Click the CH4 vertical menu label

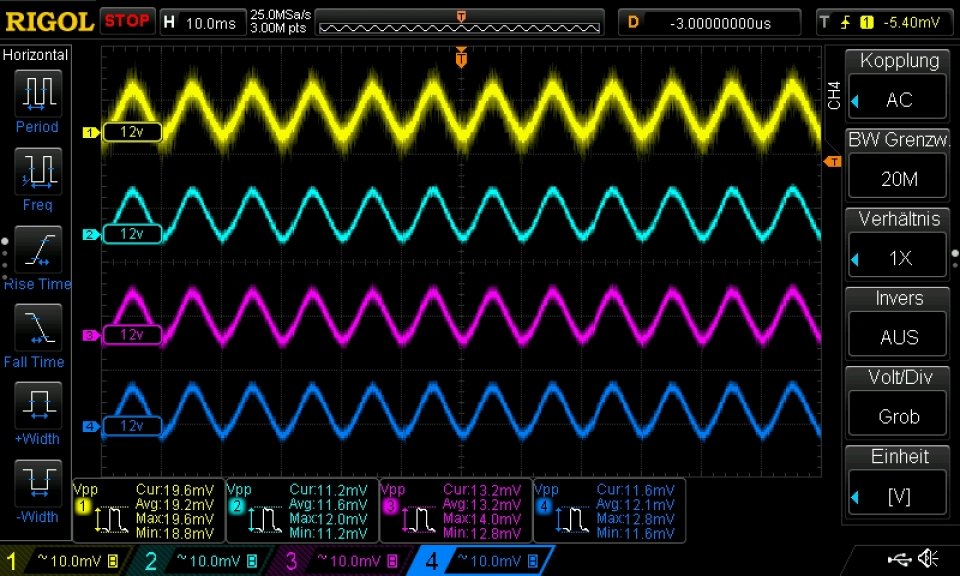click(833, 95)
